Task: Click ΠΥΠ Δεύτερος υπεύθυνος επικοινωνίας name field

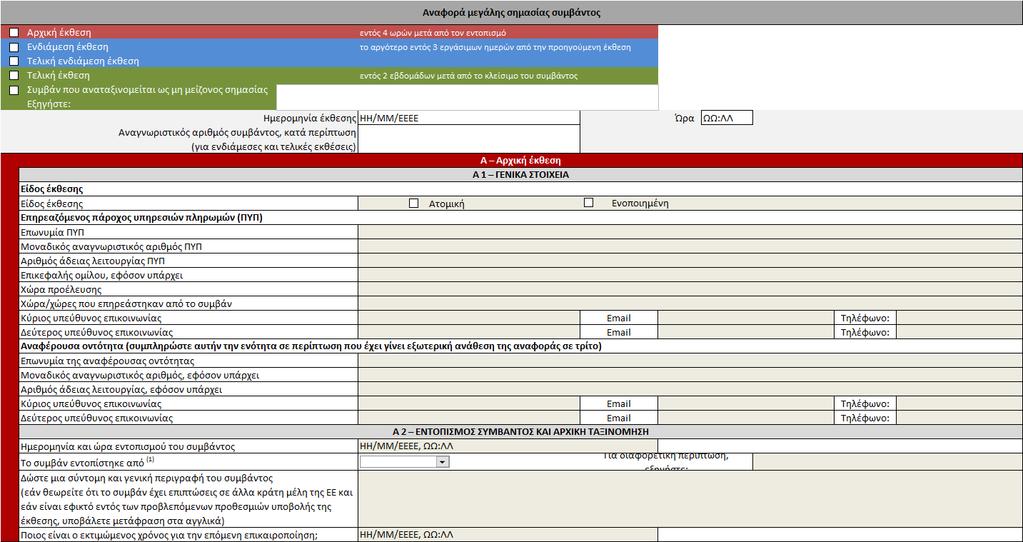Action: (x=469, y=333)
